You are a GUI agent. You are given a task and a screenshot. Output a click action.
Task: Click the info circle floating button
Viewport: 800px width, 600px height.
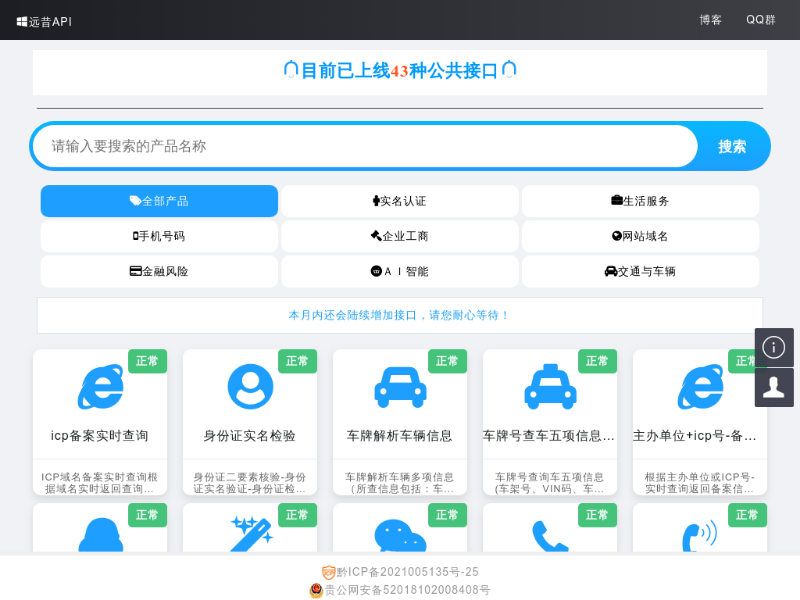point(774,347)
